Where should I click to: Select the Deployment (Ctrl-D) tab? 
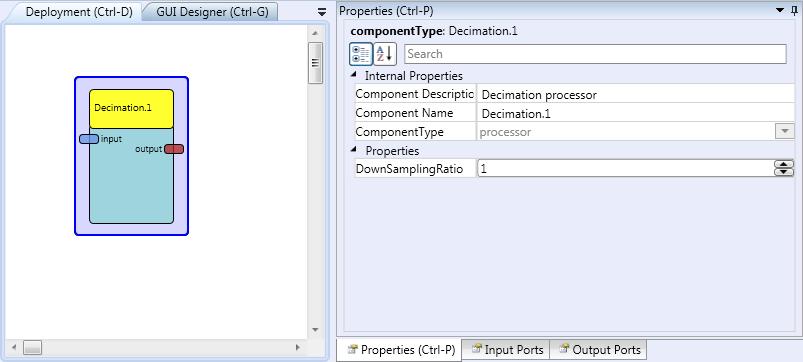[79, 12]
